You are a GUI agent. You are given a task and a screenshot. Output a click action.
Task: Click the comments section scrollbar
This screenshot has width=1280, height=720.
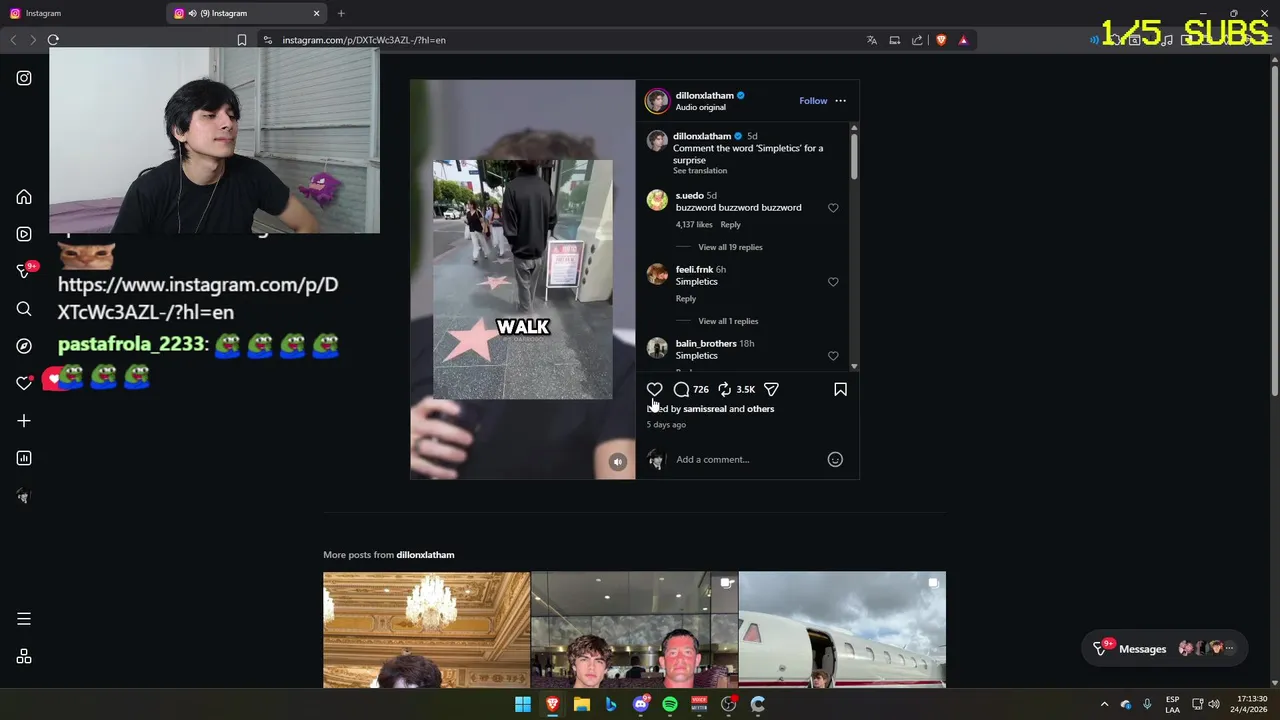click(x=854, y=155)
